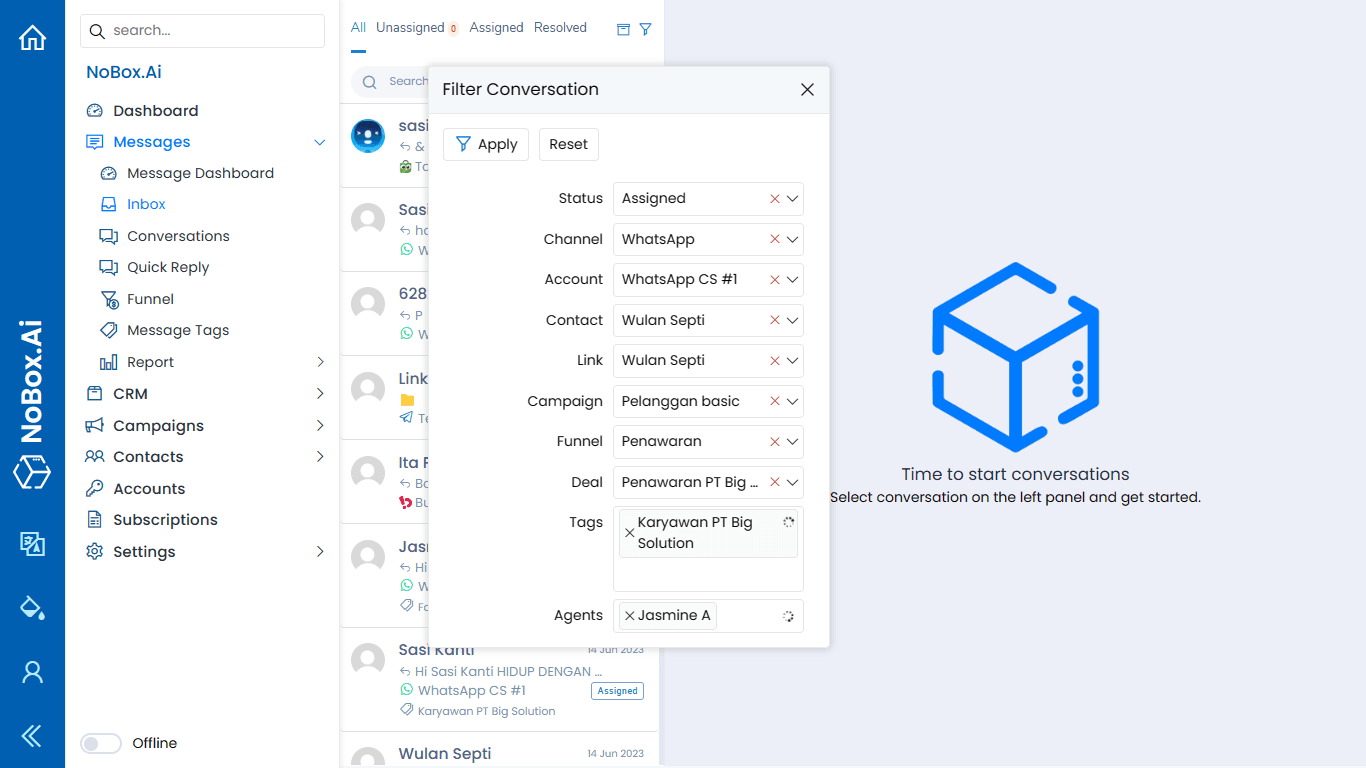Close the Filter Conversation dialog
Viewport: 1366px width, 768px height.
[x=807, y=90]
